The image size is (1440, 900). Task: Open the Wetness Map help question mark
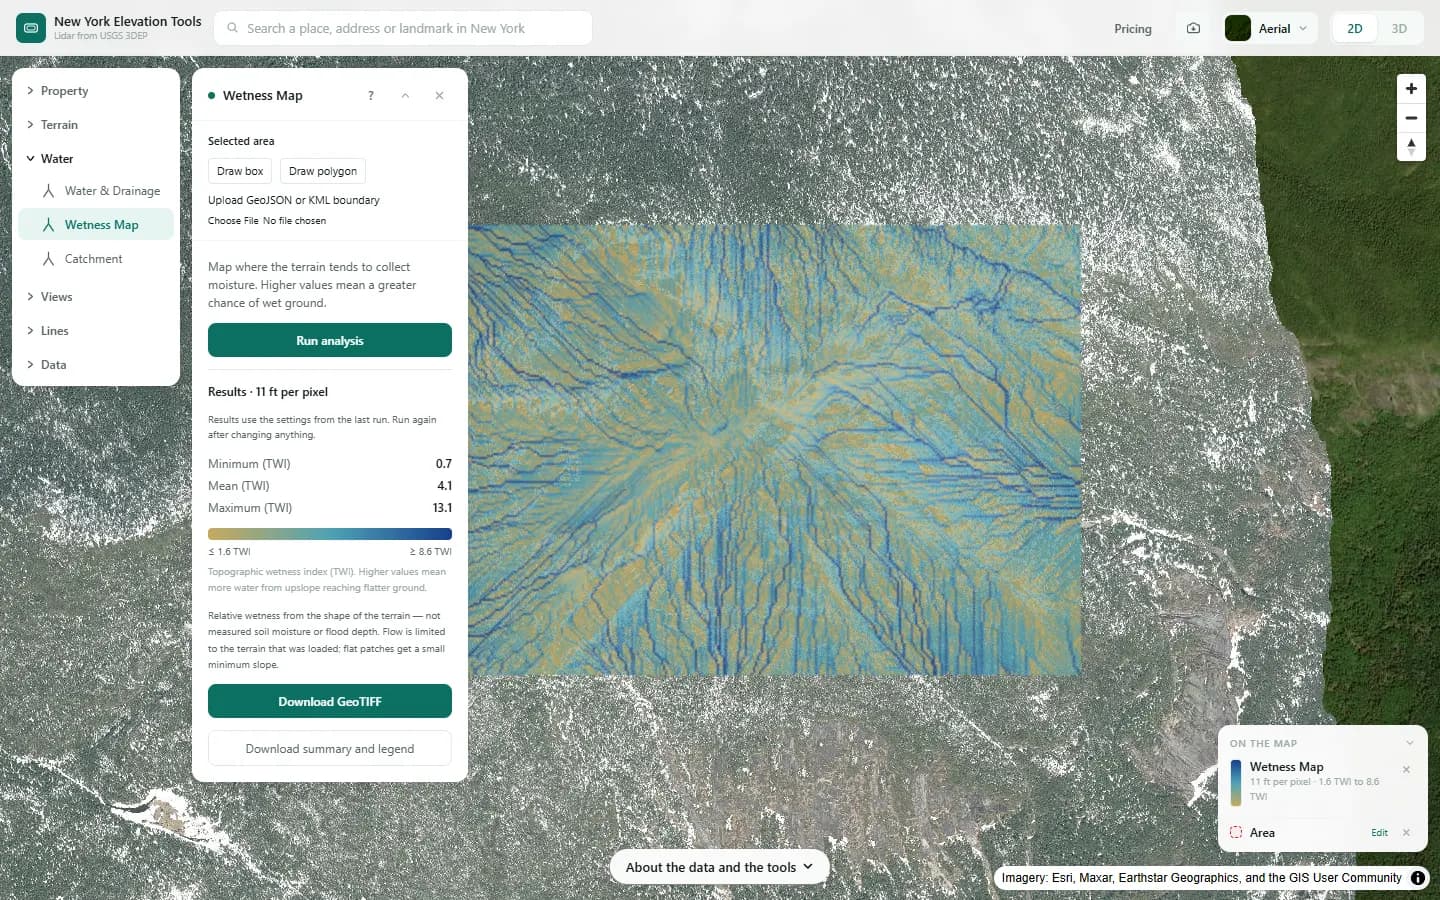pos(371,96)
